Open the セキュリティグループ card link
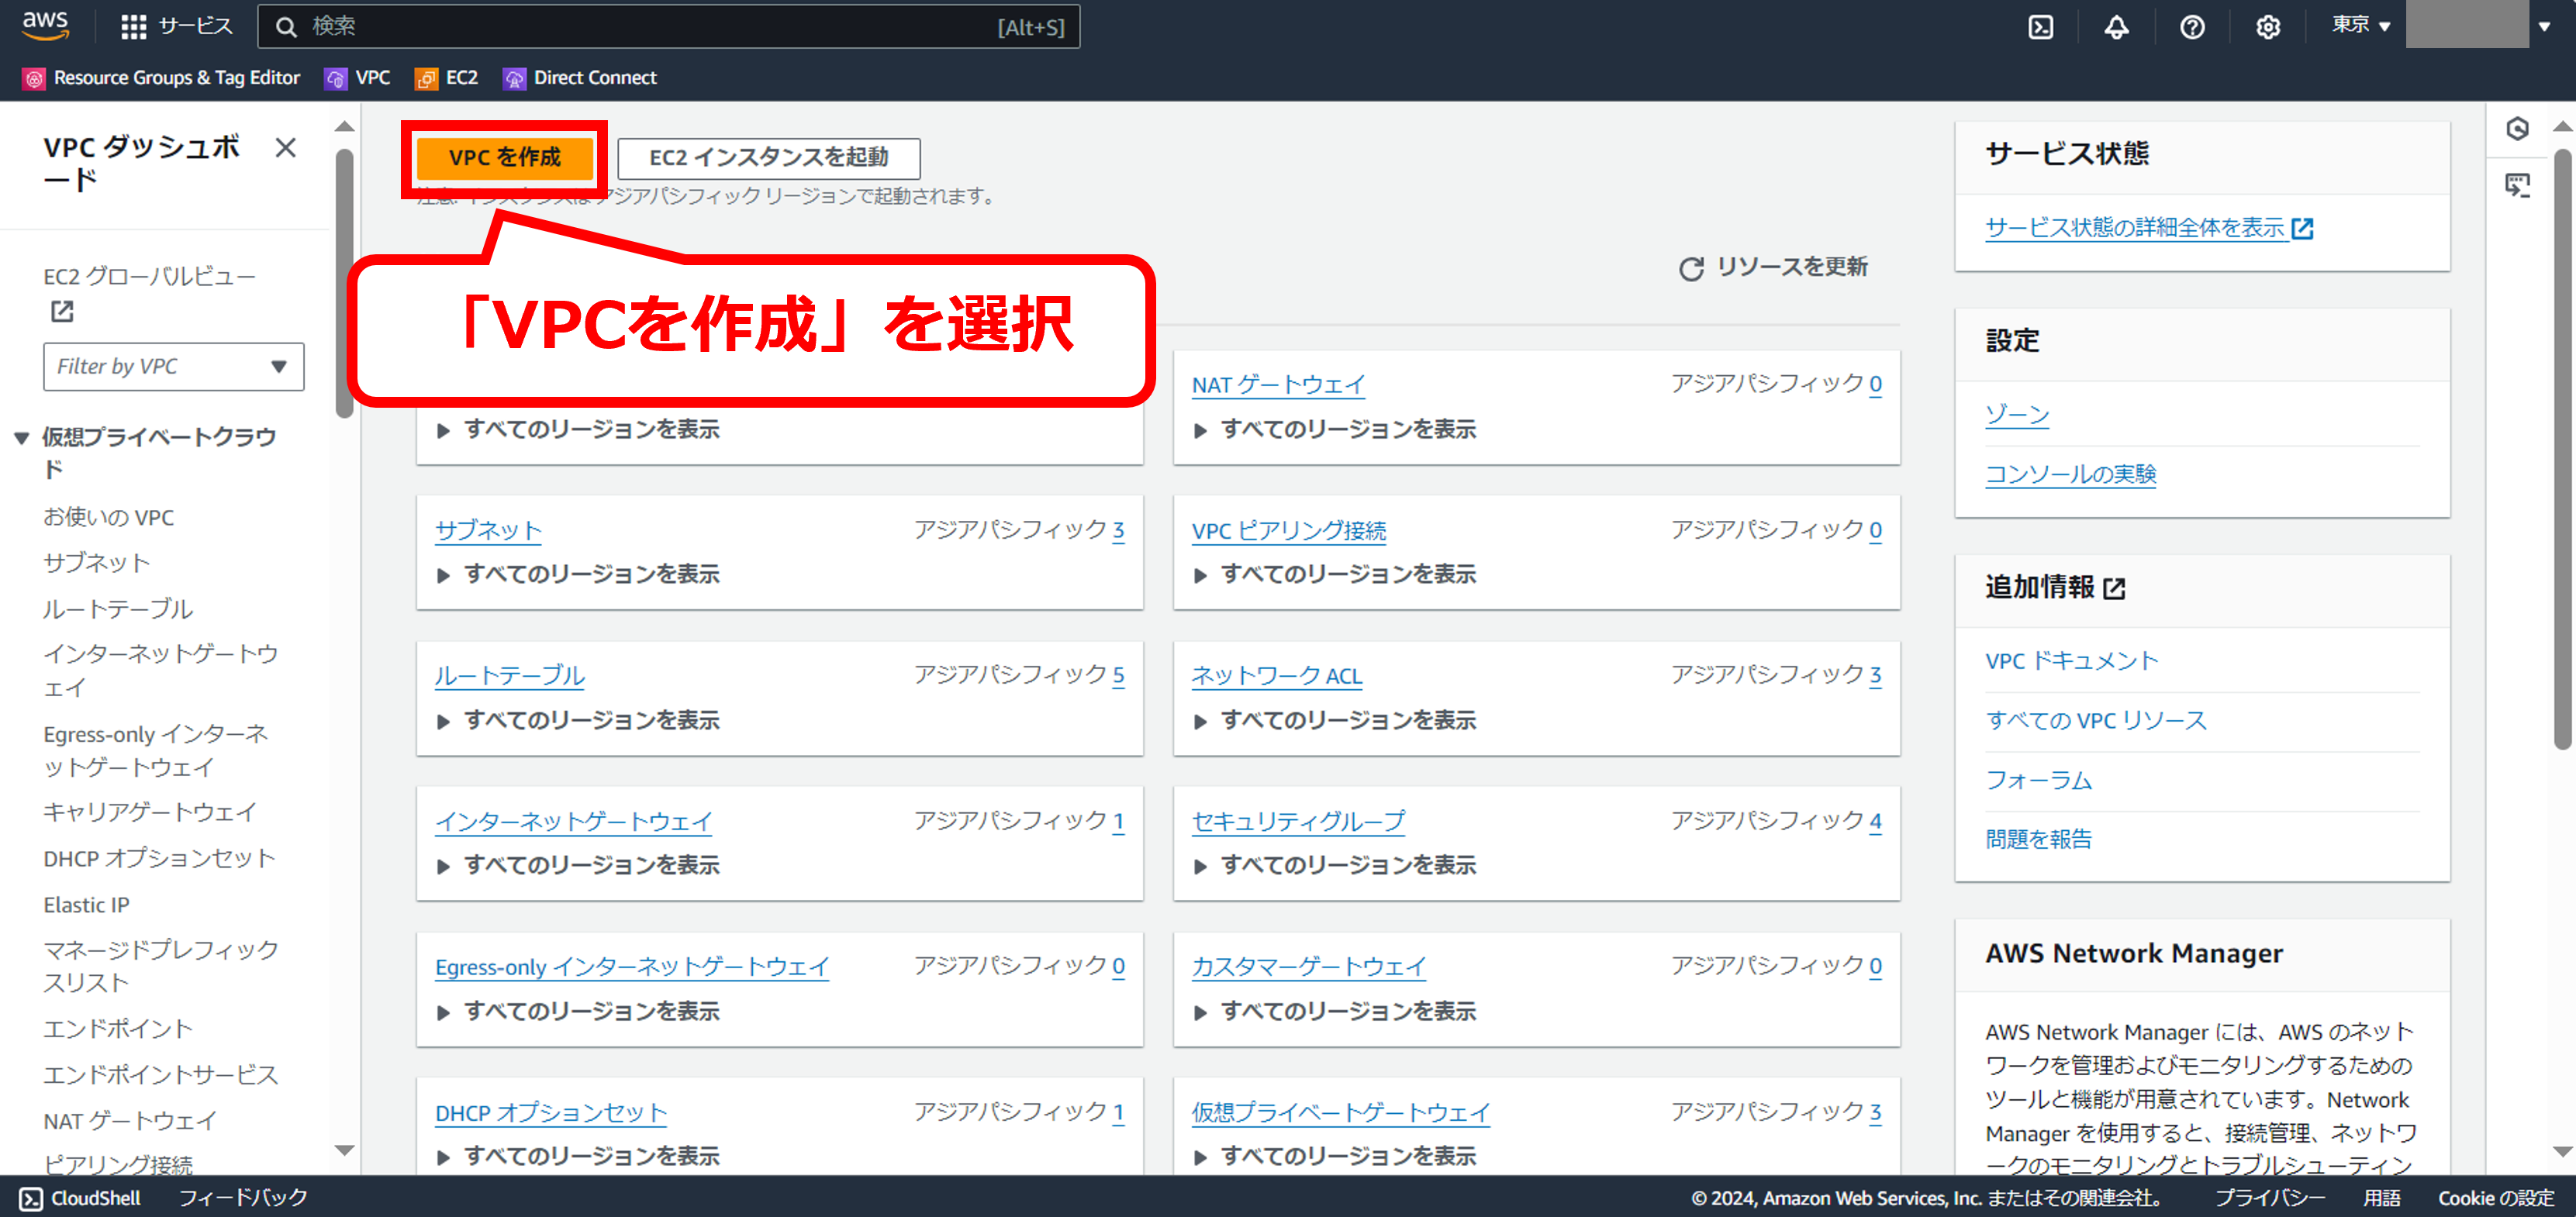 tap(1298, 821)
